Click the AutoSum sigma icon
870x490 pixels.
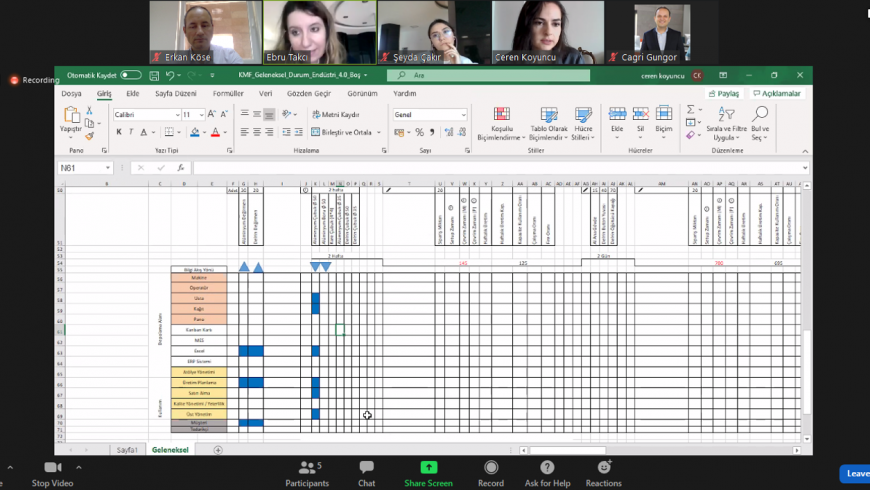pyautogui.click(x=691, y=109)
